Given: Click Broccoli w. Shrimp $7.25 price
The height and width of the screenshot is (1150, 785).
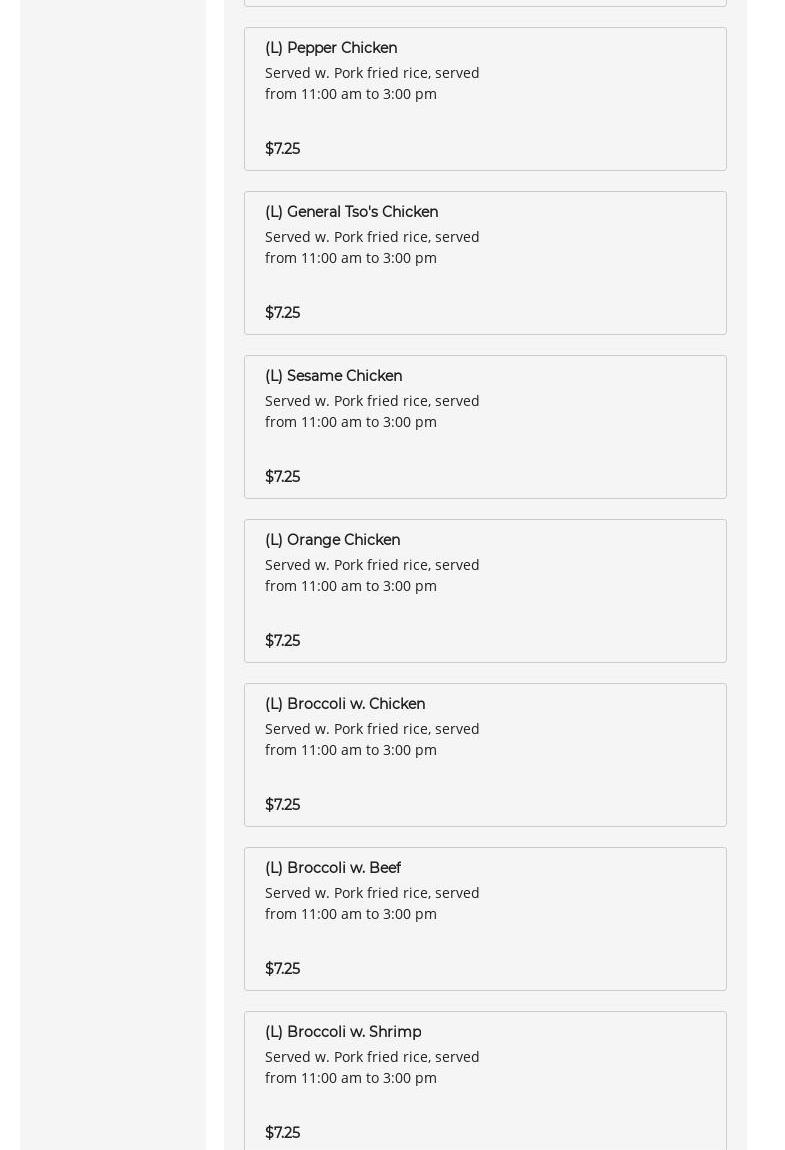Looking at the screenshot, I should point(282,1133).
